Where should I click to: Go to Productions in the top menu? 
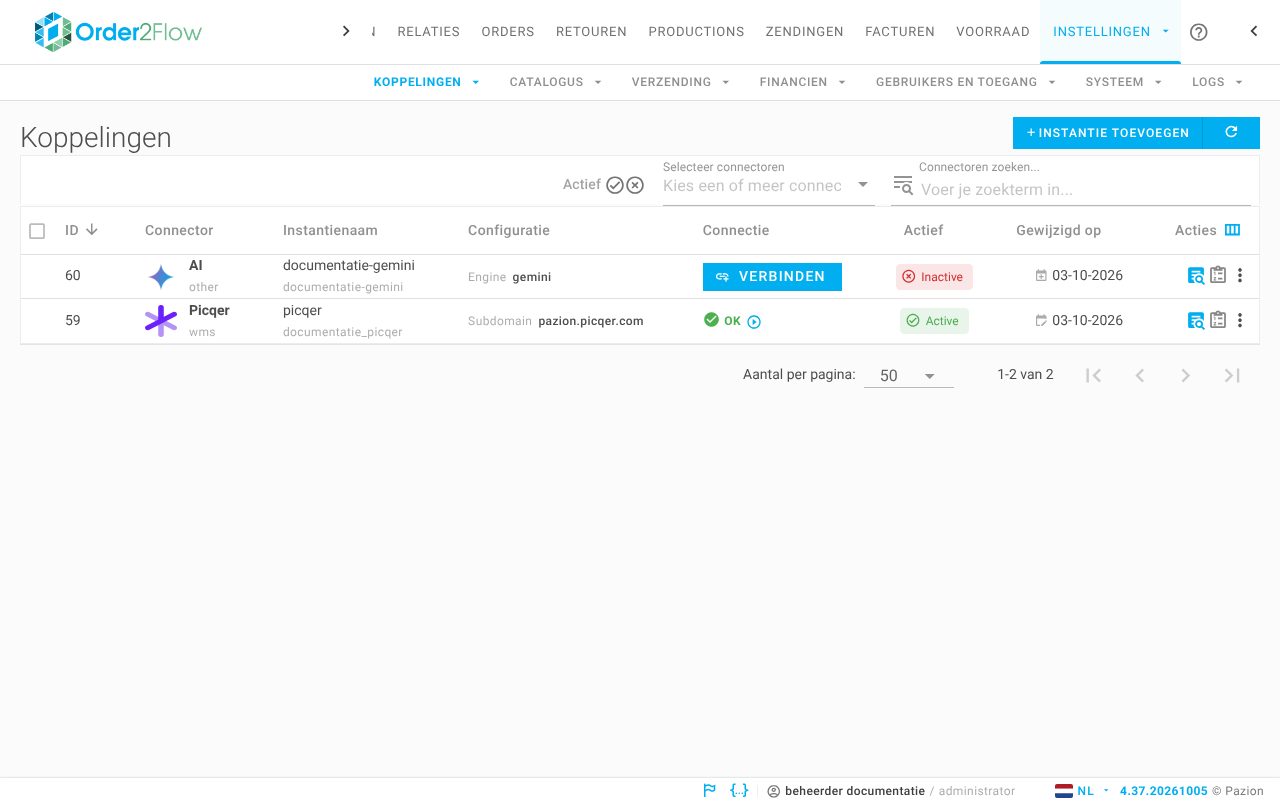[x=696, y=32]
